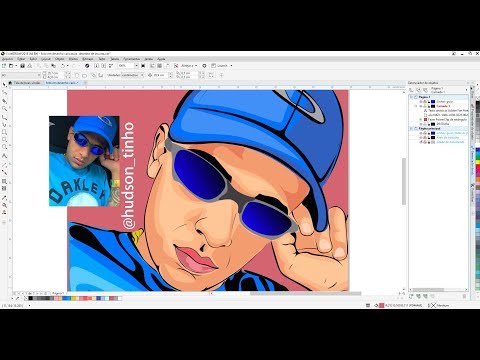Open the Launch application dropdown
Viewport: 480px width, 360px height.
[x=231, y=66]
